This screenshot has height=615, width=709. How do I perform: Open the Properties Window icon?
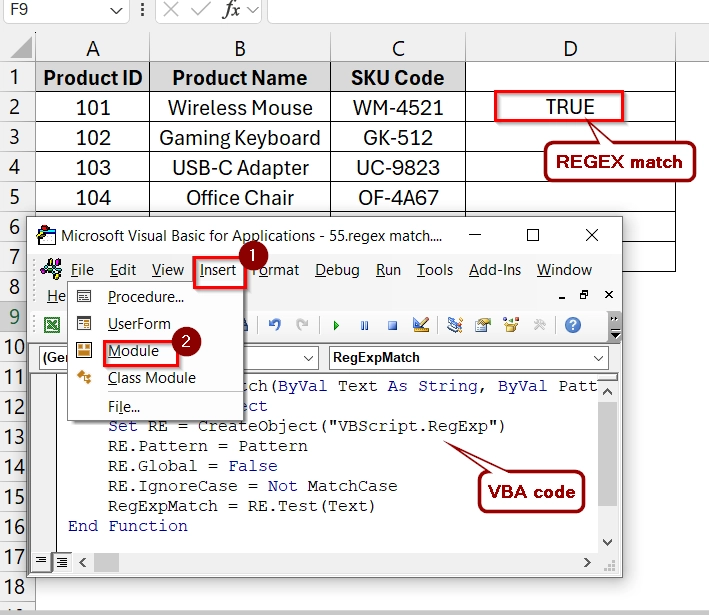(483, 325)
